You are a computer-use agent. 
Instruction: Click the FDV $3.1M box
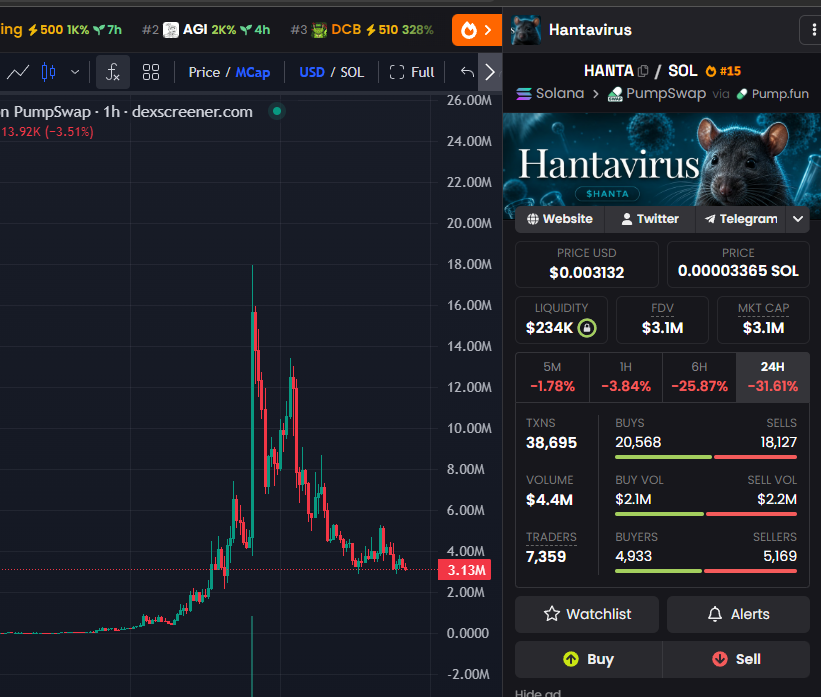[x=662, y=320]
